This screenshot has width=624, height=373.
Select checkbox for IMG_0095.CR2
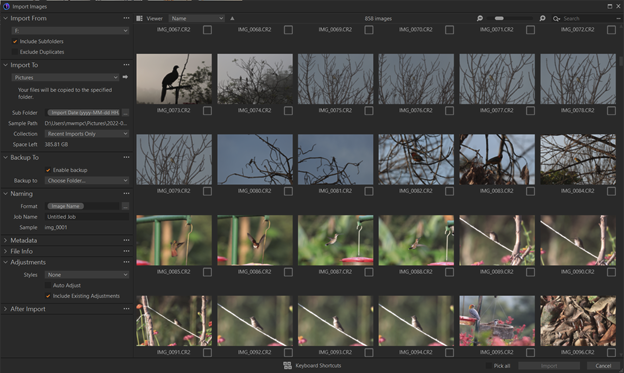coord(530,352)
